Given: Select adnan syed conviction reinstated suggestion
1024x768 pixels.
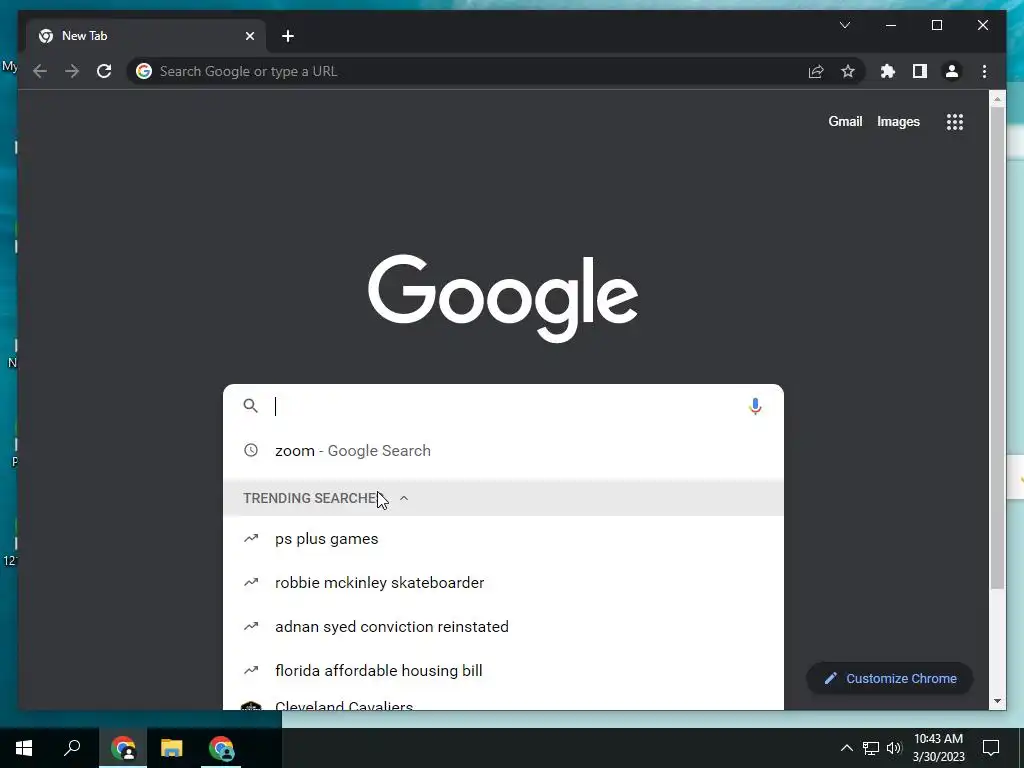Looking at the screenshot, I should click(x=503, y=626).
